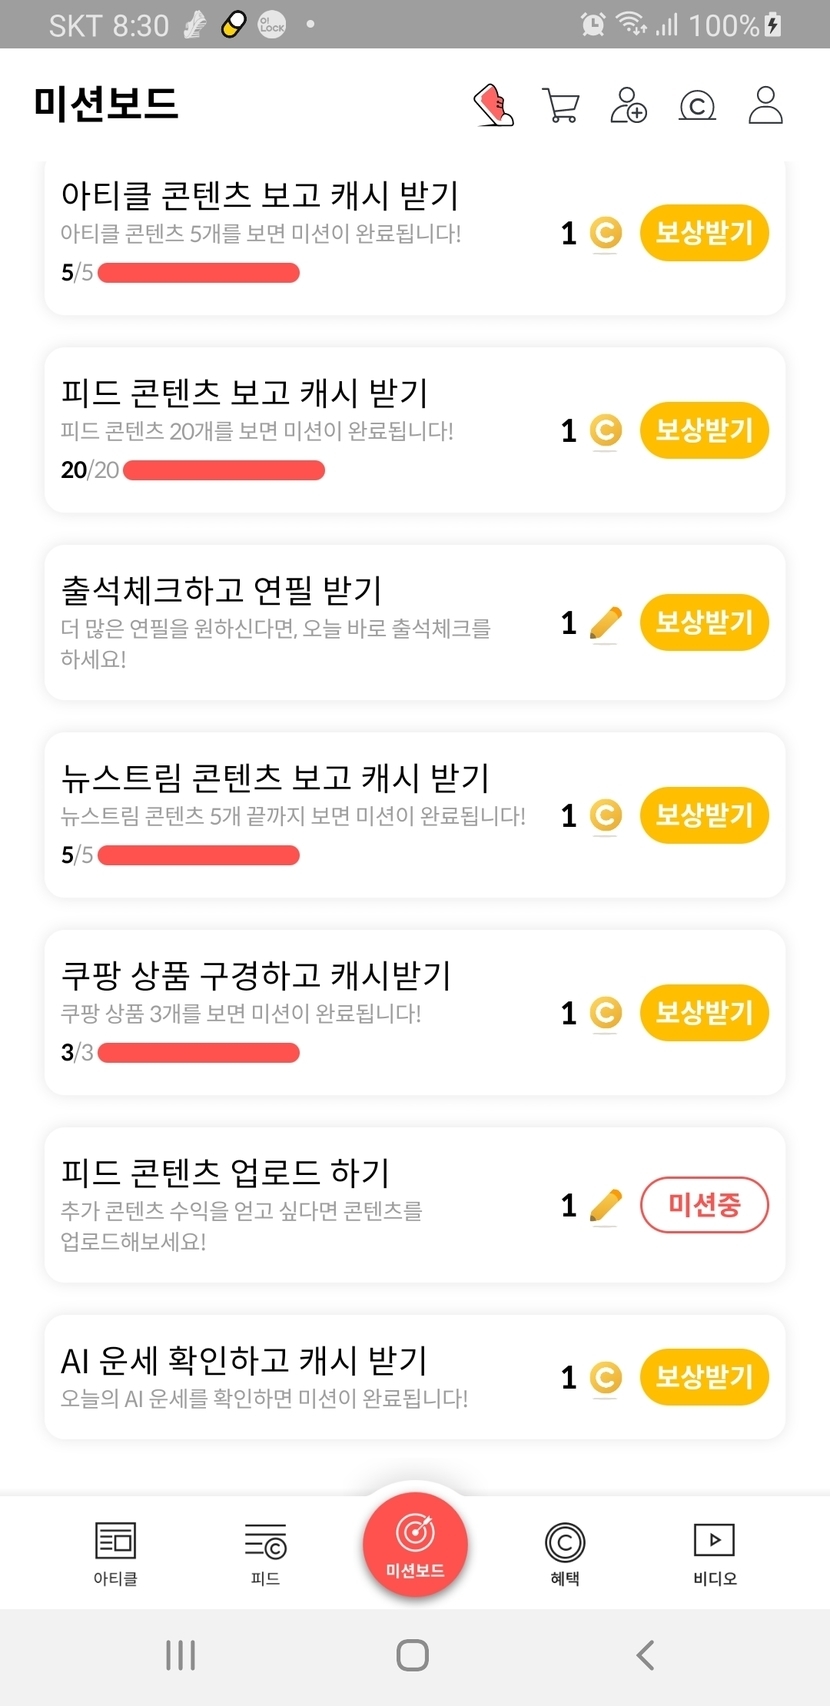Tap the 뉴스트림 콘텐츠 보고 캐시 받기 title
The width and height of the screenshot is (830, 1706).
(275, 778)
